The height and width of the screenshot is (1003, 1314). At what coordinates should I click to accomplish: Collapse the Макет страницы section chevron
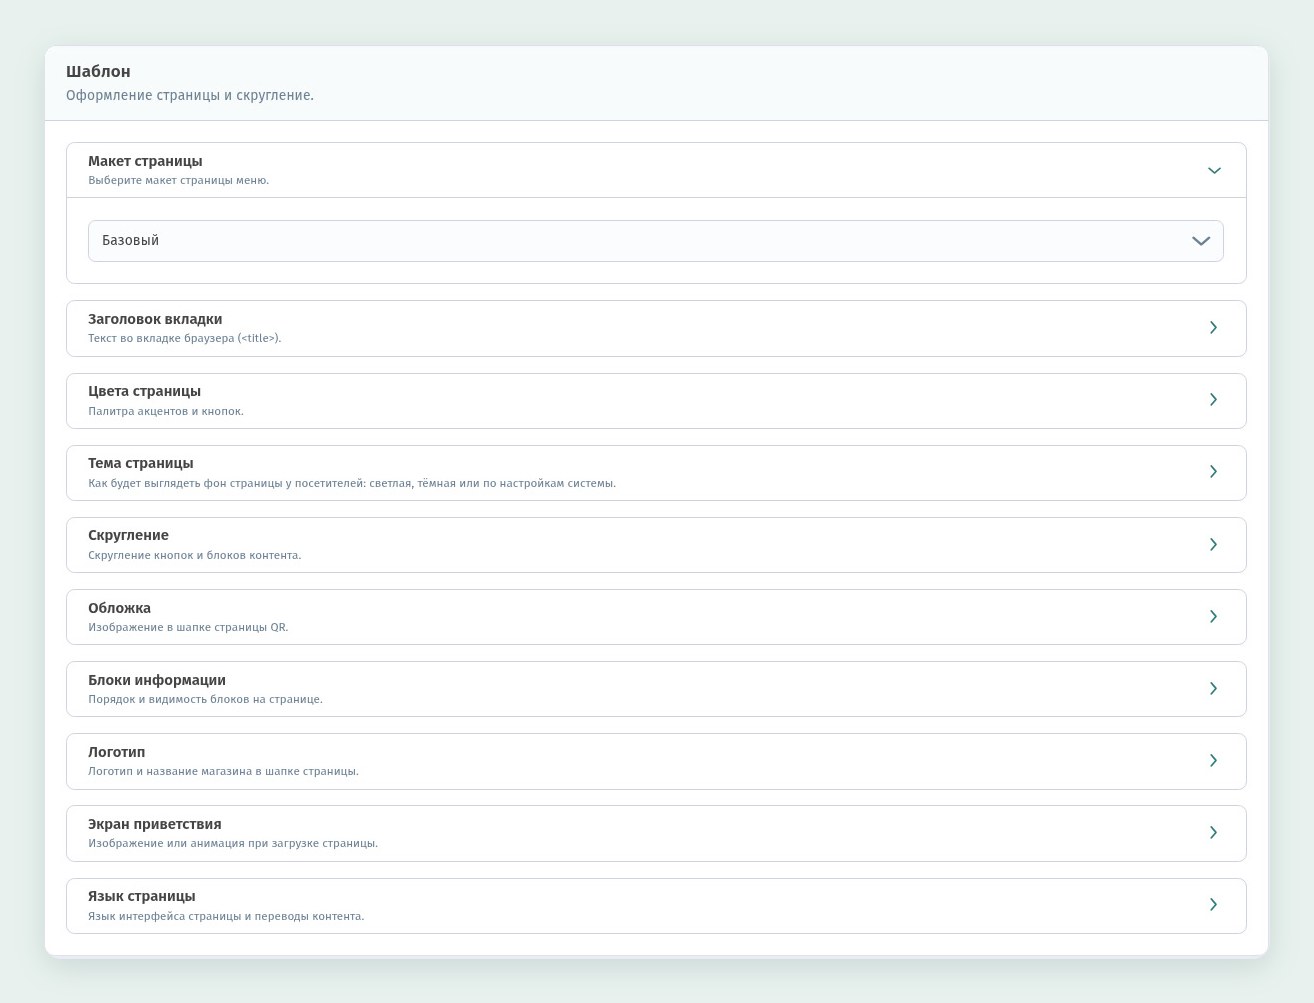pos(1214,171)
